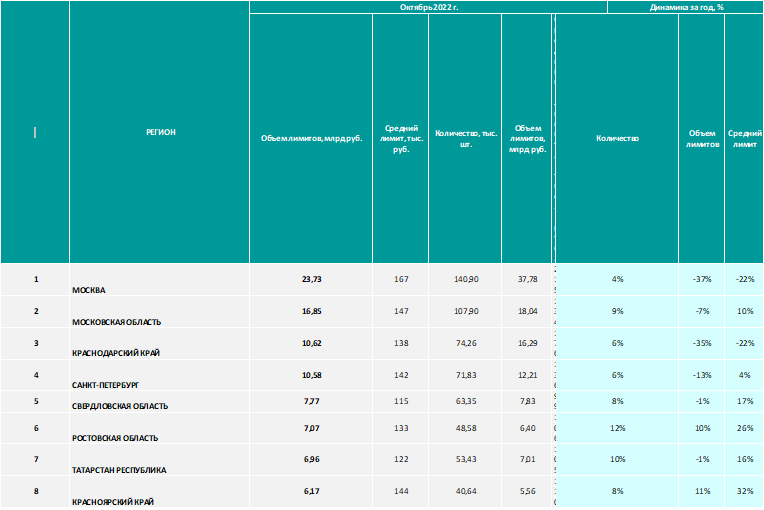The image size is (764, 510).
Task: Click the quantity 140,90 cell
Action: [465, 280]
